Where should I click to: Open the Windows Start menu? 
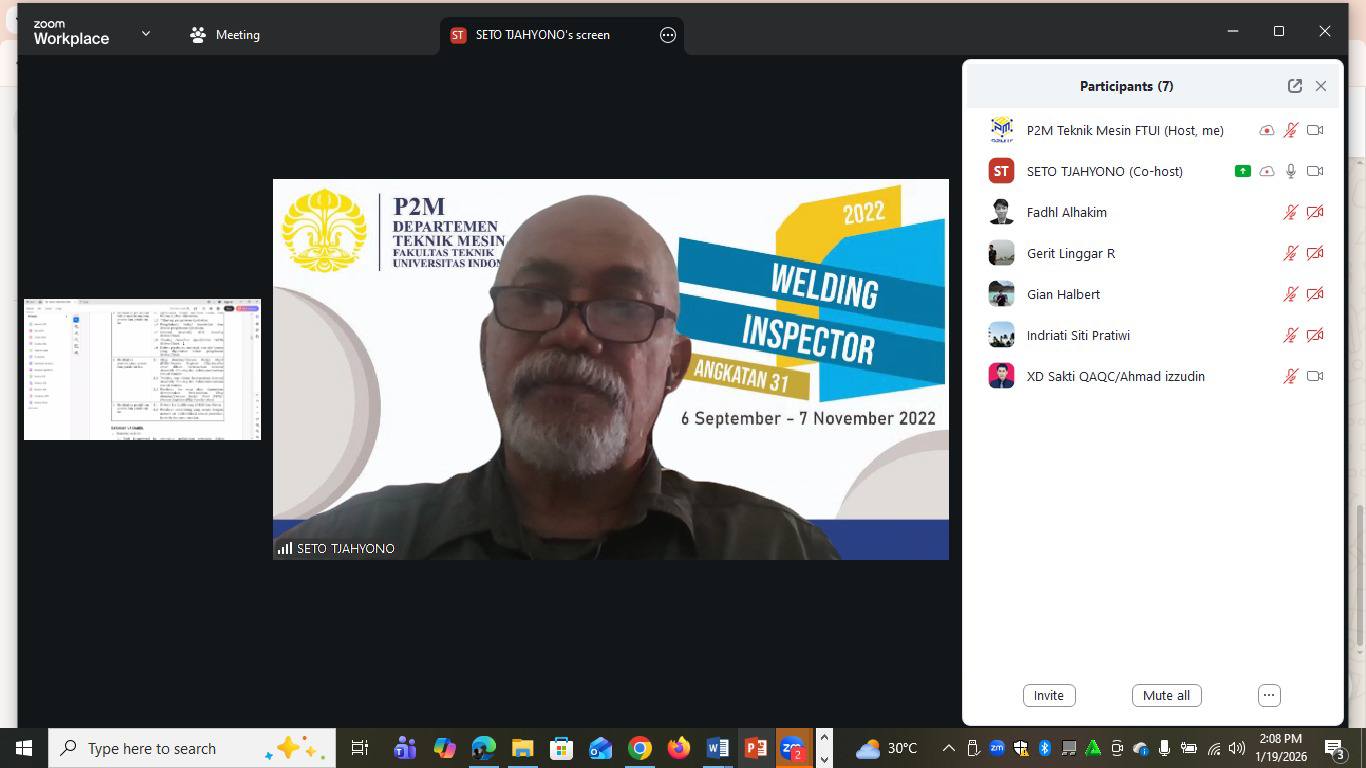pyautogui.click(x=23, y=748)
